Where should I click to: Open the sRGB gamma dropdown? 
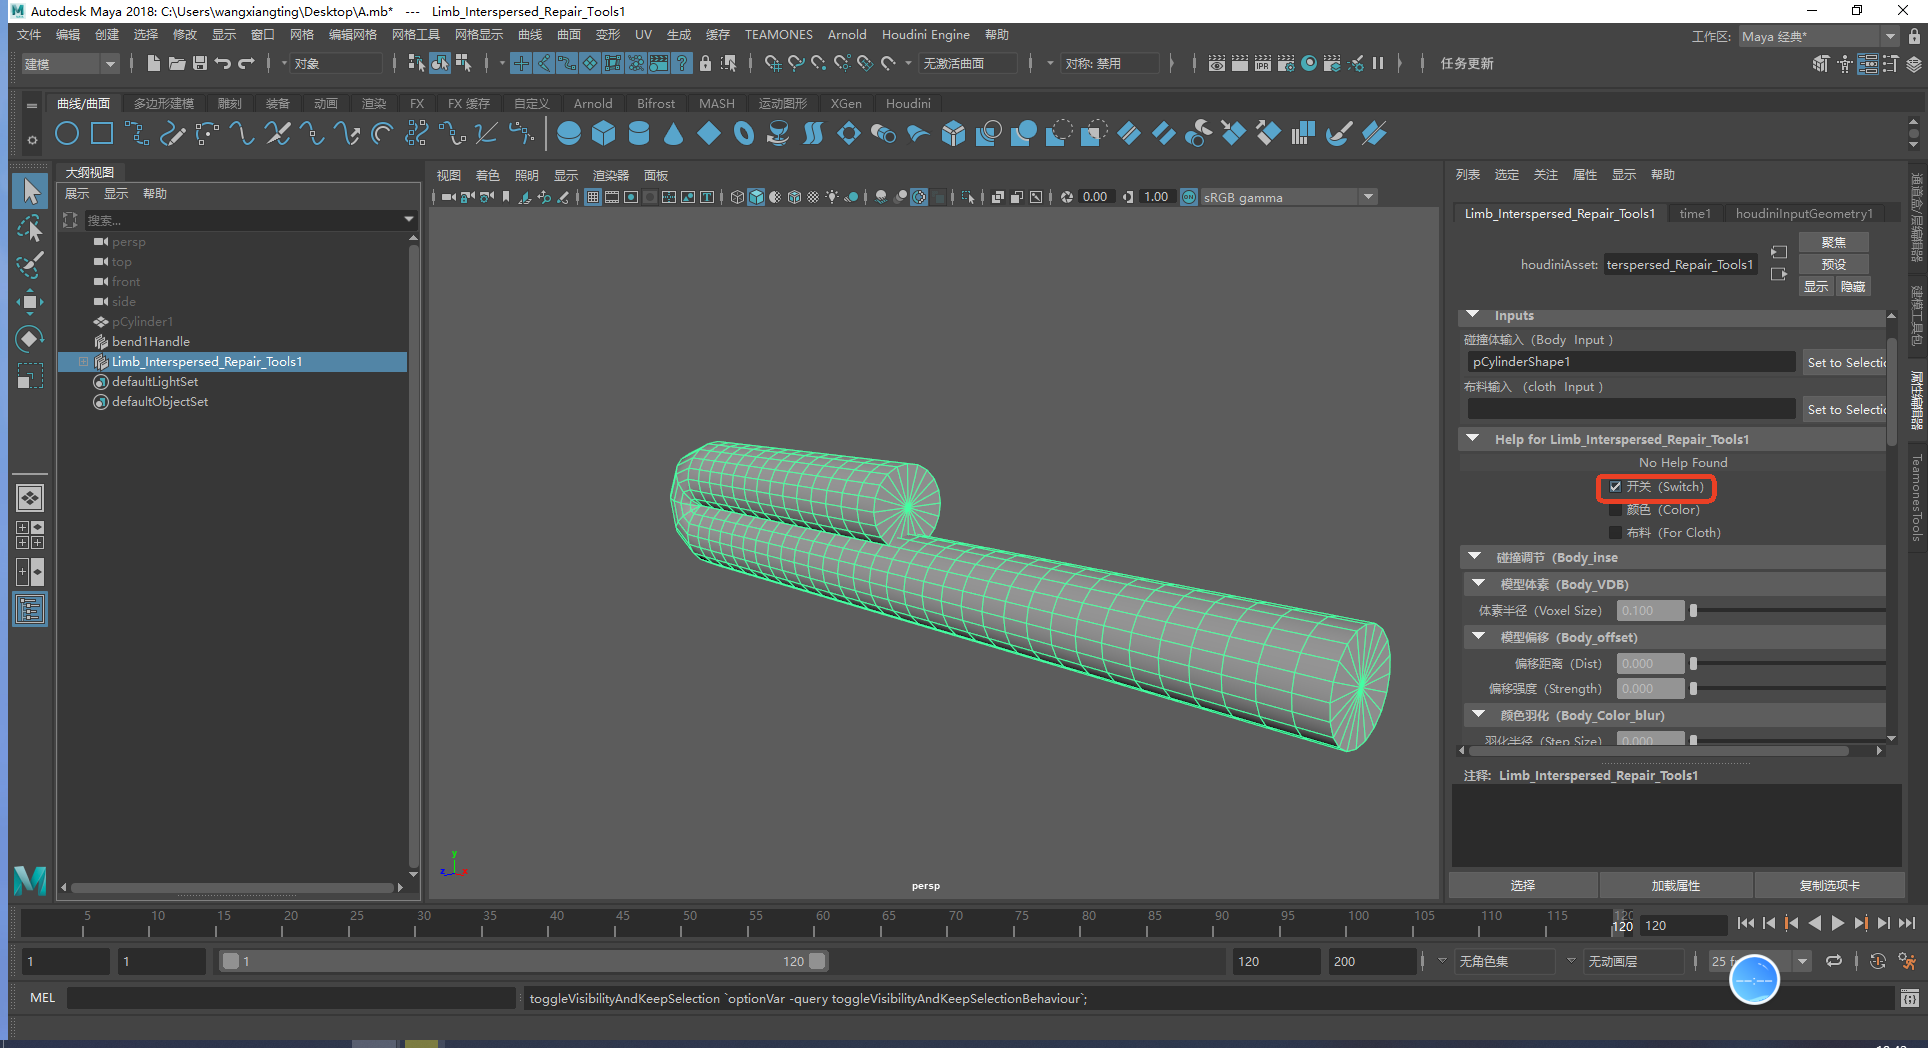coord(1368,197)
